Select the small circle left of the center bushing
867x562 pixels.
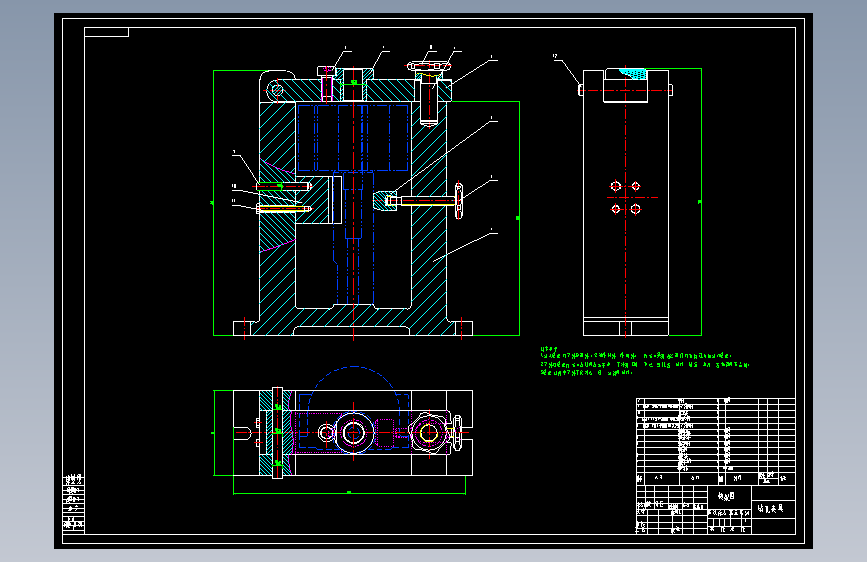click(x=326, y=433)
